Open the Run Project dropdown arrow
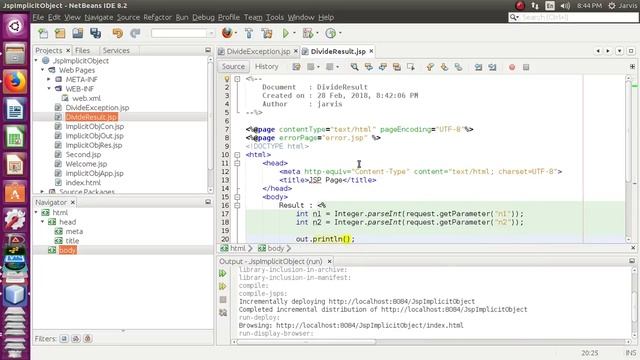This screenshot has width=640, height=360. pyautogui.click(x=294, y=33)
